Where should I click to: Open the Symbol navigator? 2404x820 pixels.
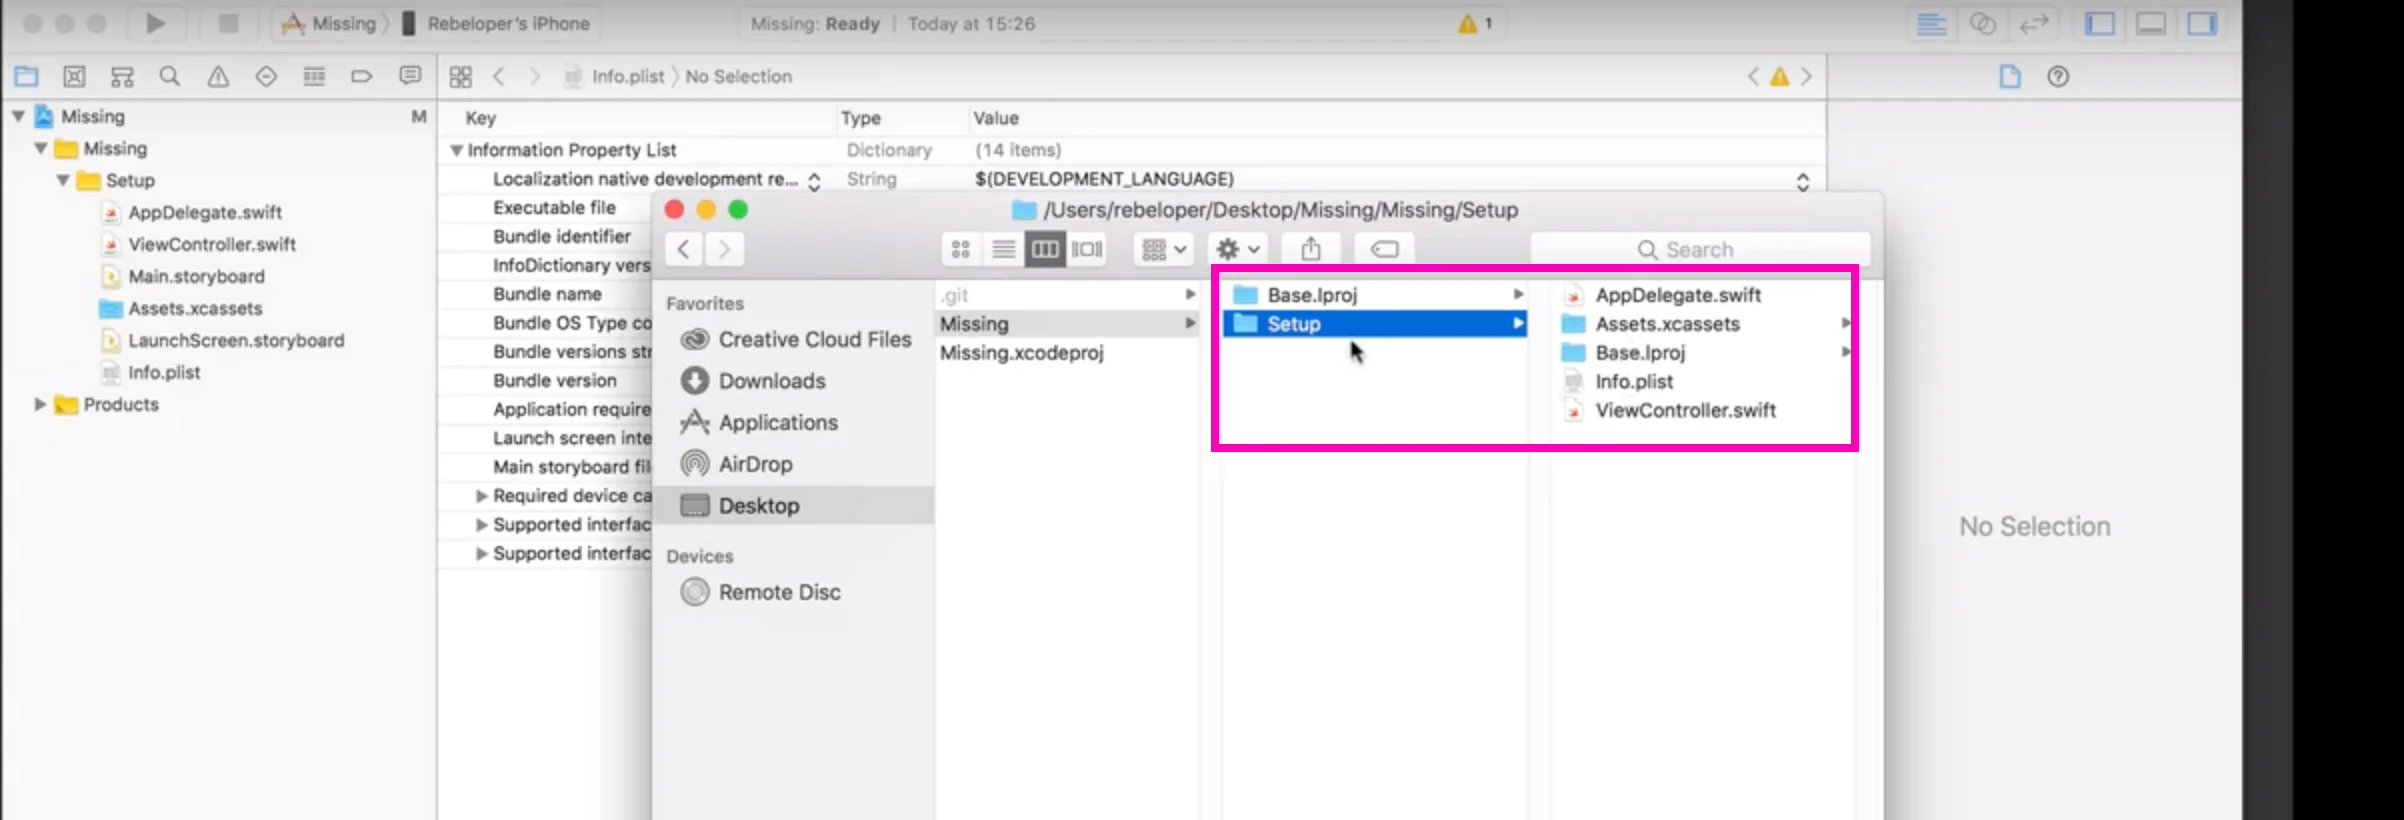coord(122,76)
